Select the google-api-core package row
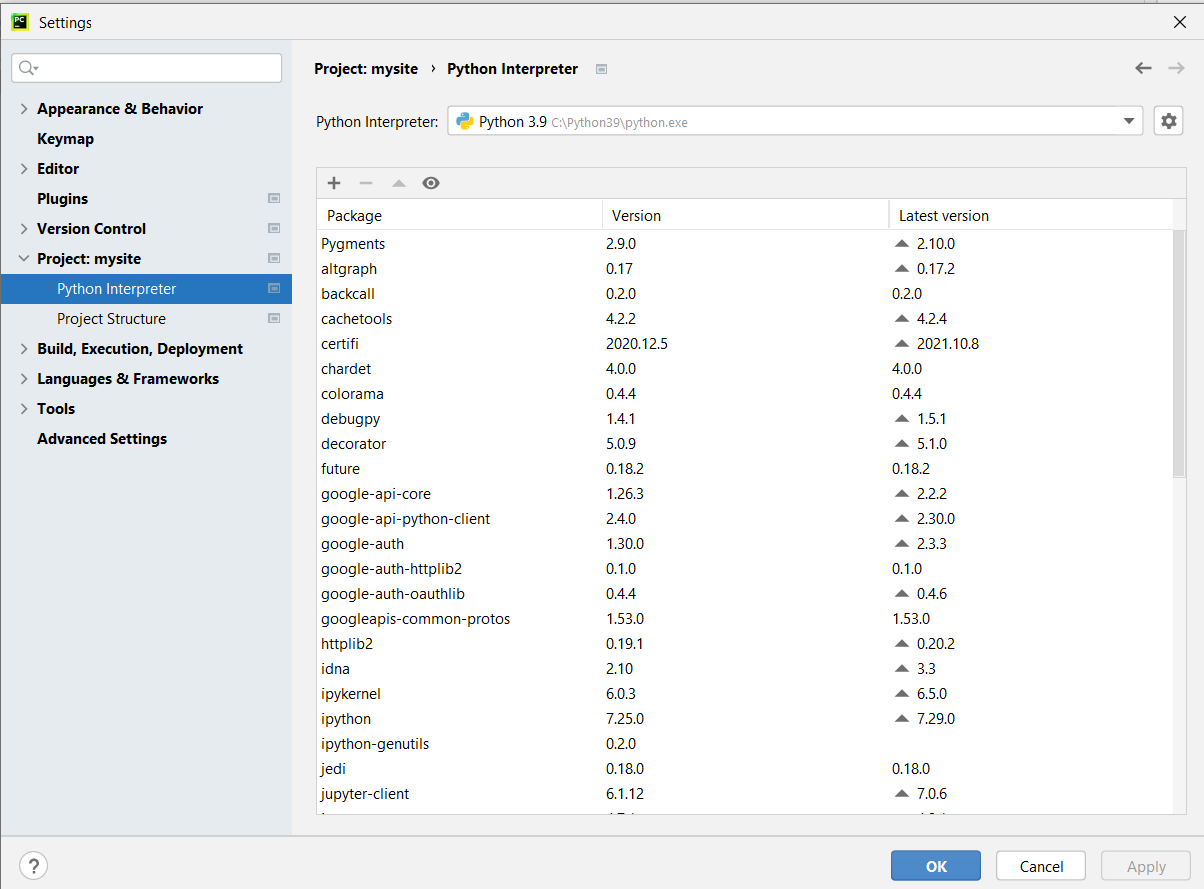Image resolution: width=1204 pixels, height=889 pixels. (x=745, y=494)
